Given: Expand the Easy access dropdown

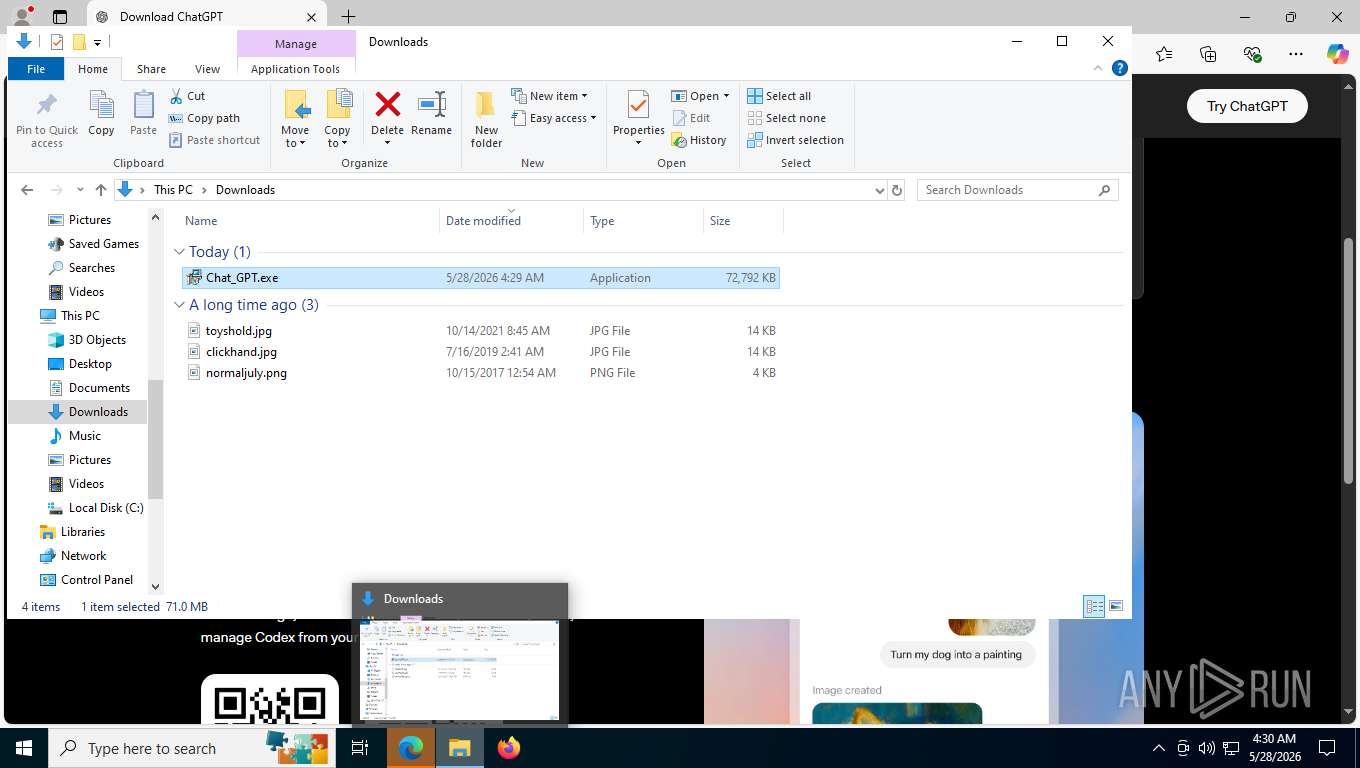Looking at the screenshot, I should tap(554, 118).
